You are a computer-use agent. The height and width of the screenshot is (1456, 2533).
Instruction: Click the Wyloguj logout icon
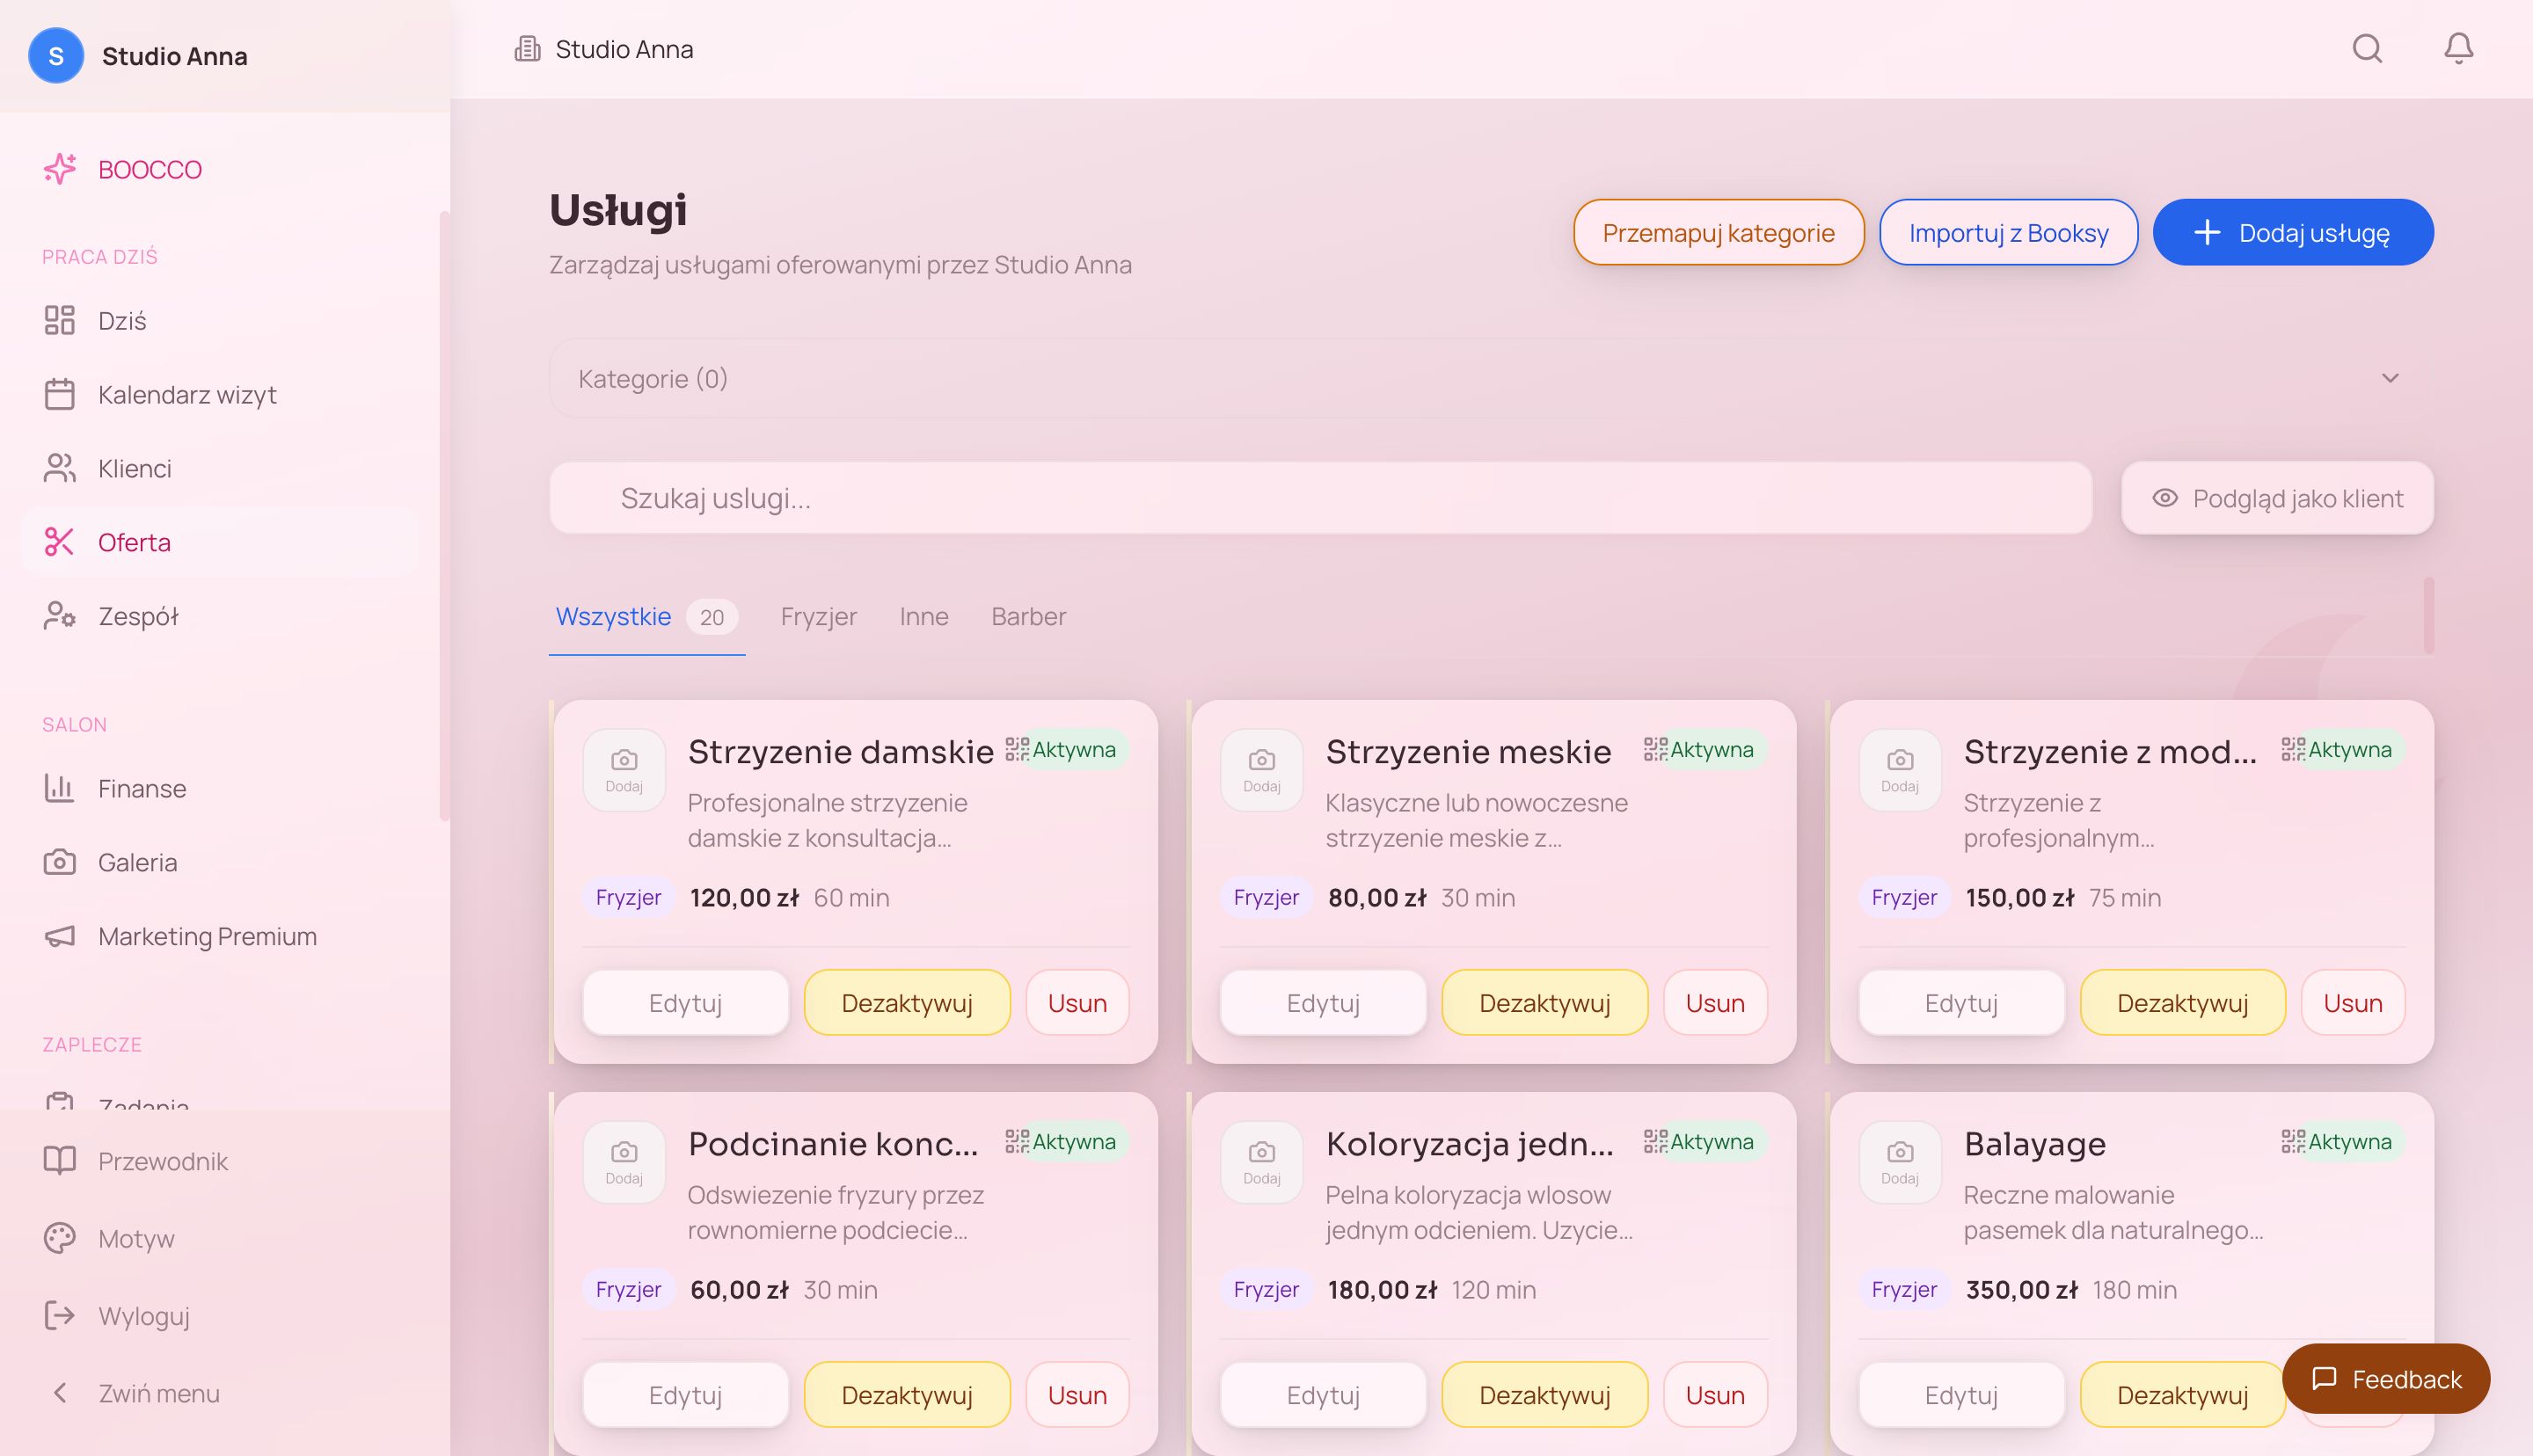tap(59, 1315)
